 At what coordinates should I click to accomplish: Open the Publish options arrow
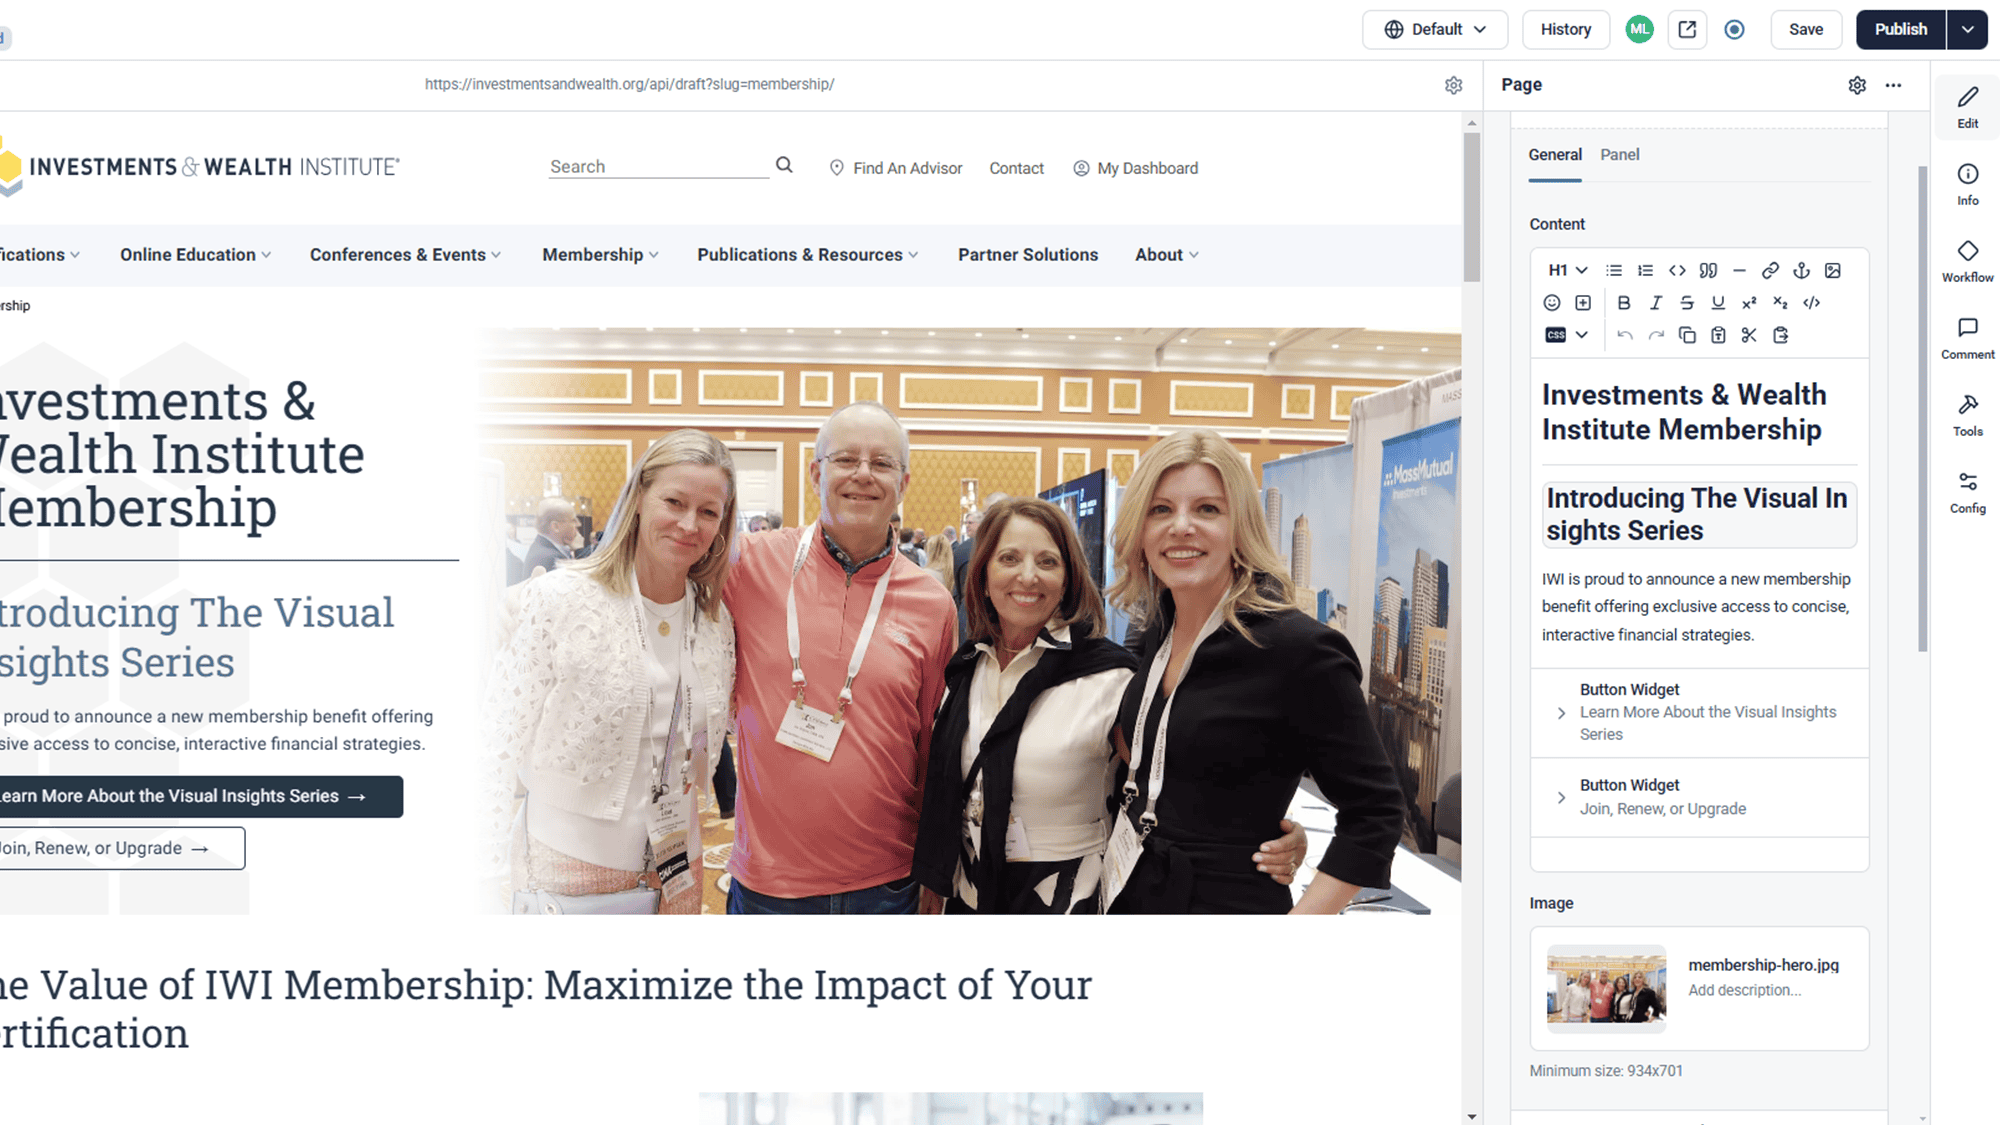pyautogui.click(x=1967, y=29)
